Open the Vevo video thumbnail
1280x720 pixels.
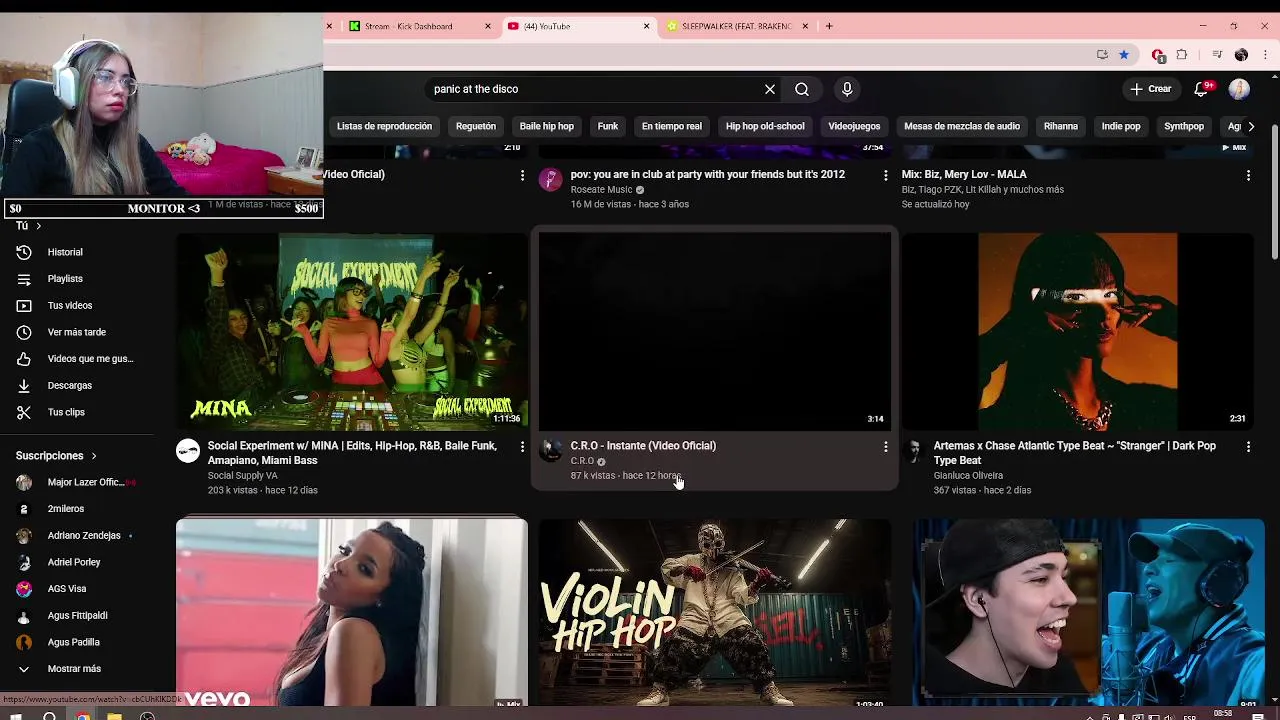coord(352,612)
